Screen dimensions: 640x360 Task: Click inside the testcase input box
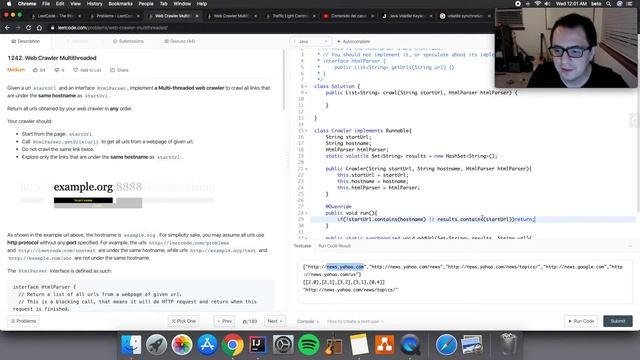tap(465, 282)
